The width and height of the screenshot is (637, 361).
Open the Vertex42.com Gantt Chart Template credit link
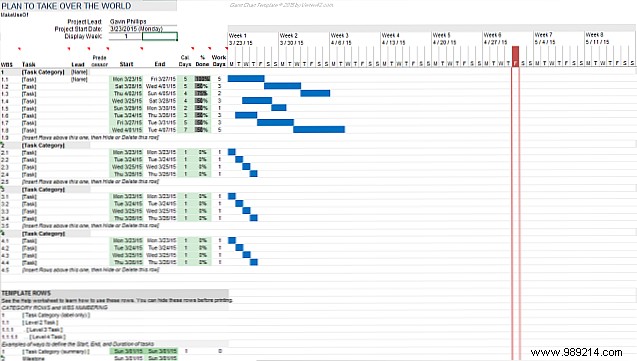click(x=281, y=5)
